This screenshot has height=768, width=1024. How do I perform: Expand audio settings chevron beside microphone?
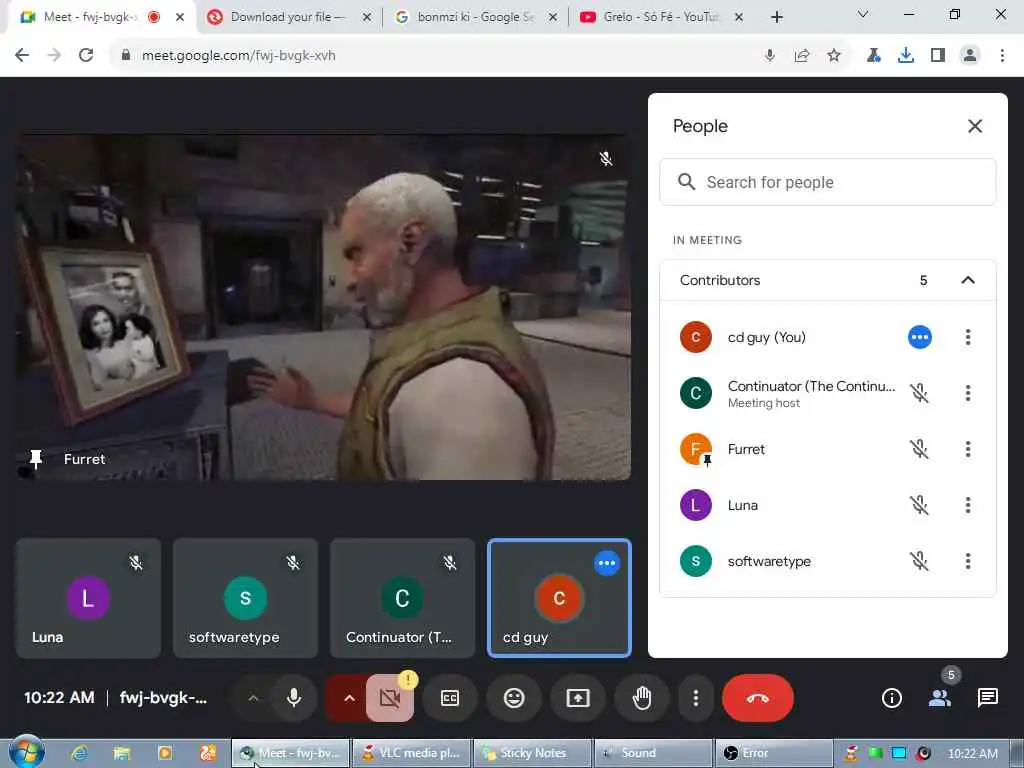(253, 698)
